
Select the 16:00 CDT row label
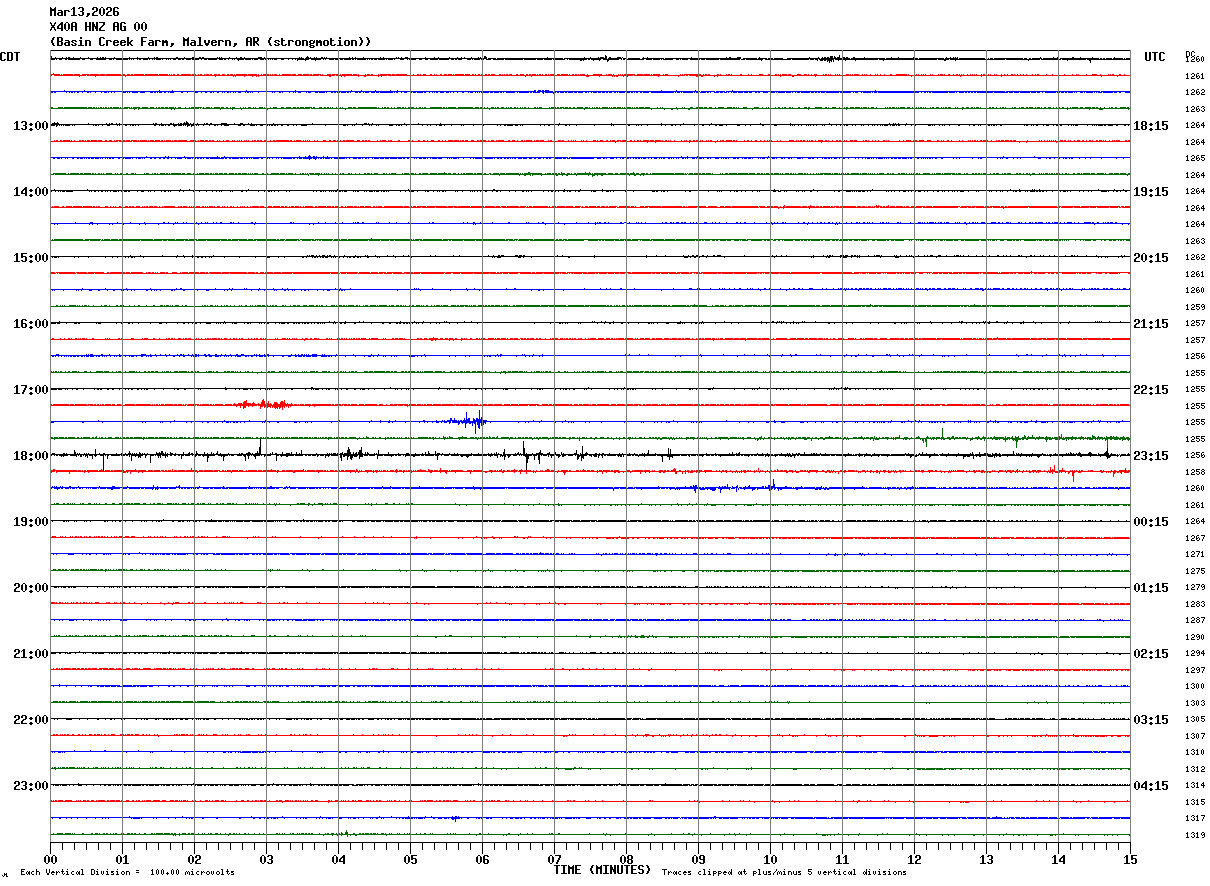click(31, 324)
